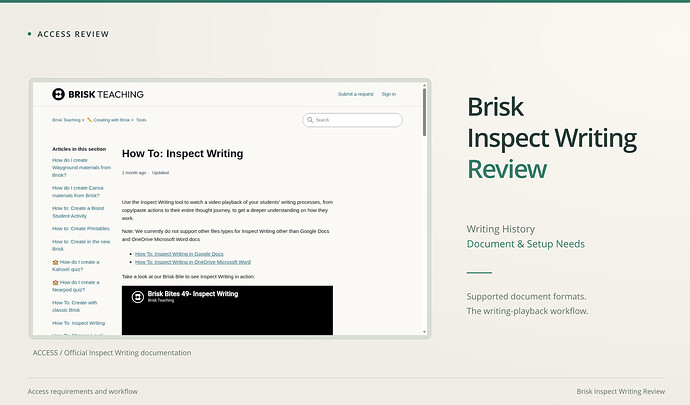Open 'How to: Create Printables' article
690x405 pixels.
point(81,229)
